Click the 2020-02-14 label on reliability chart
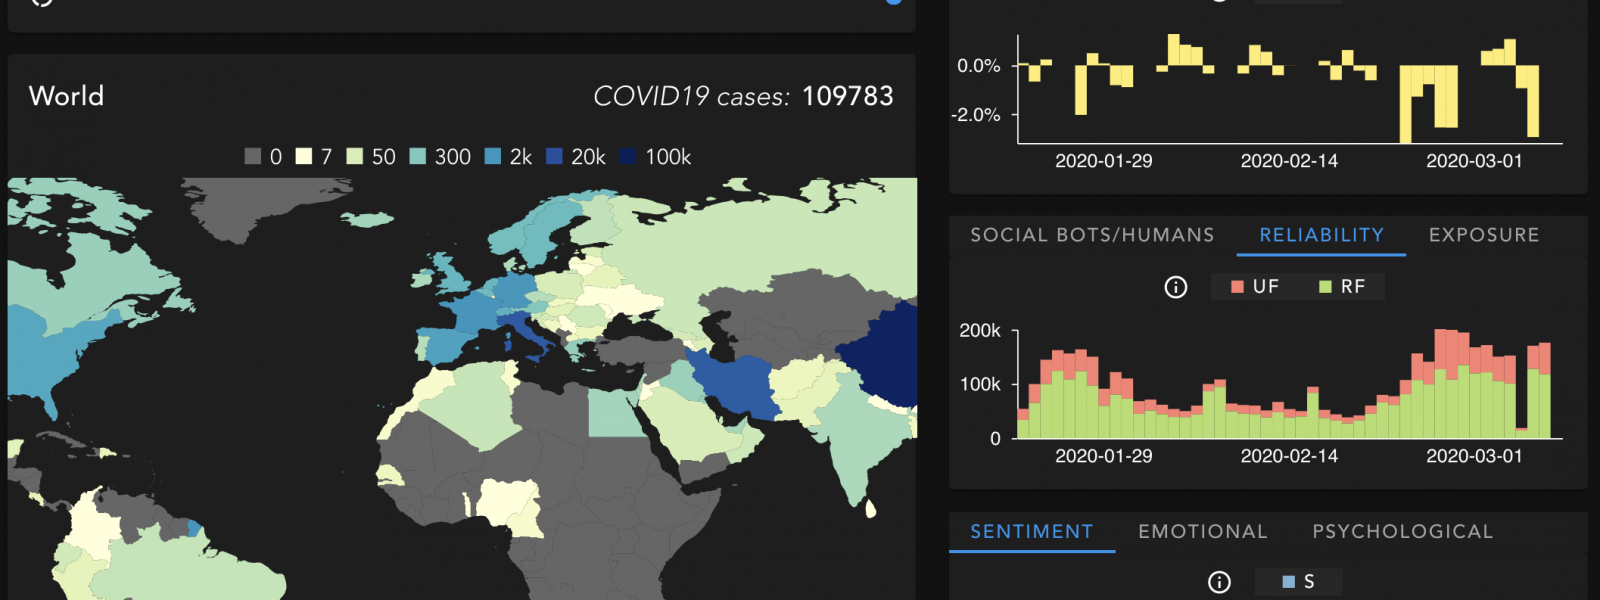This screenshot has width=1600, height=600. 1289,456
